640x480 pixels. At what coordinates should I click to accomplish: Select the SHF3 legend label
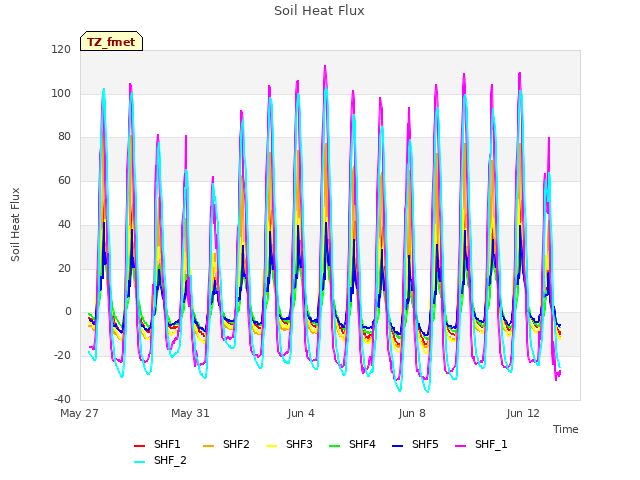point(299,444)
